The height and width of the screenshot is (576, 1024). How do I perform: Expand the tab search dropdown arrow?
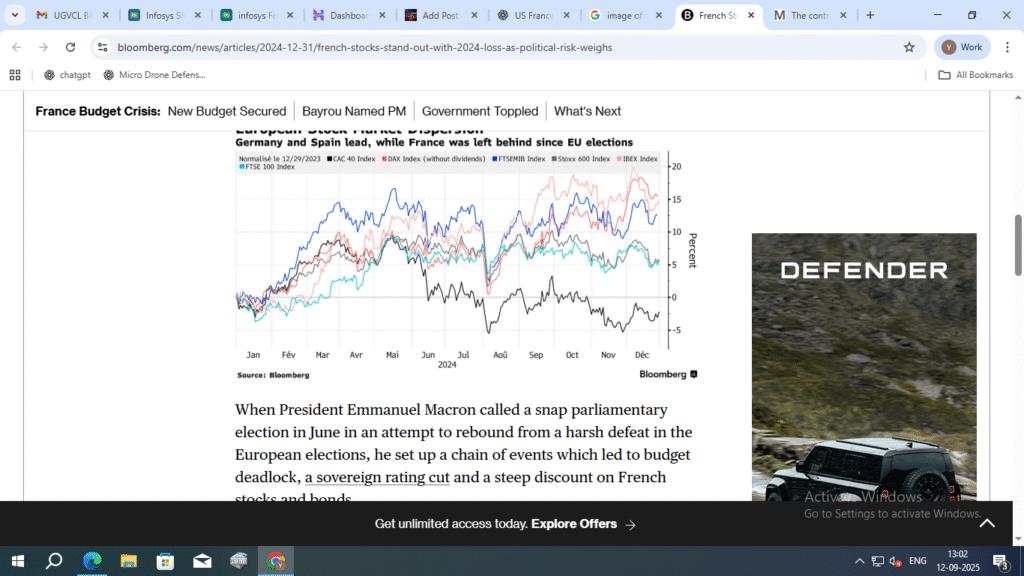pyautogui.click(x=15, y=15)
